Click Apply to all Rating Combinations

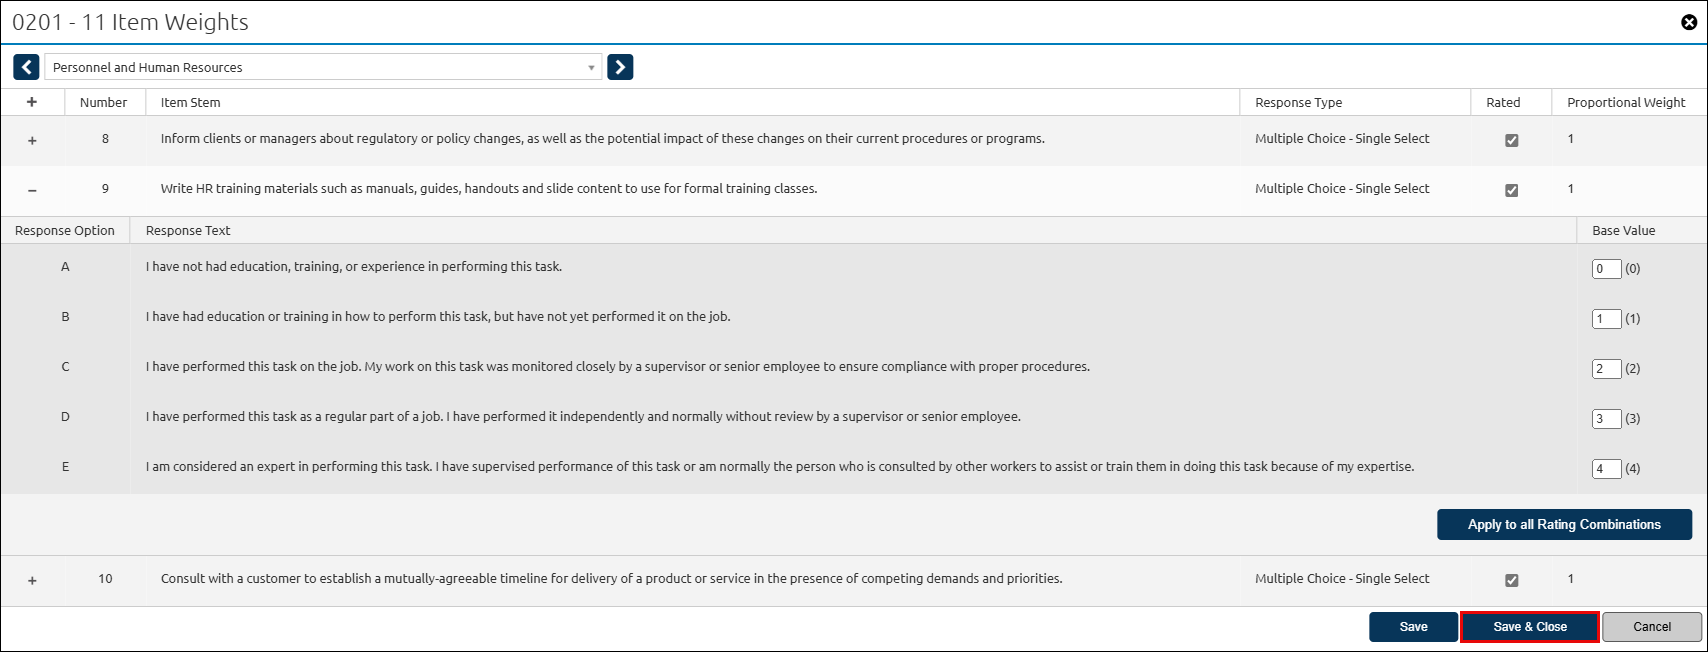(1564, 524)
